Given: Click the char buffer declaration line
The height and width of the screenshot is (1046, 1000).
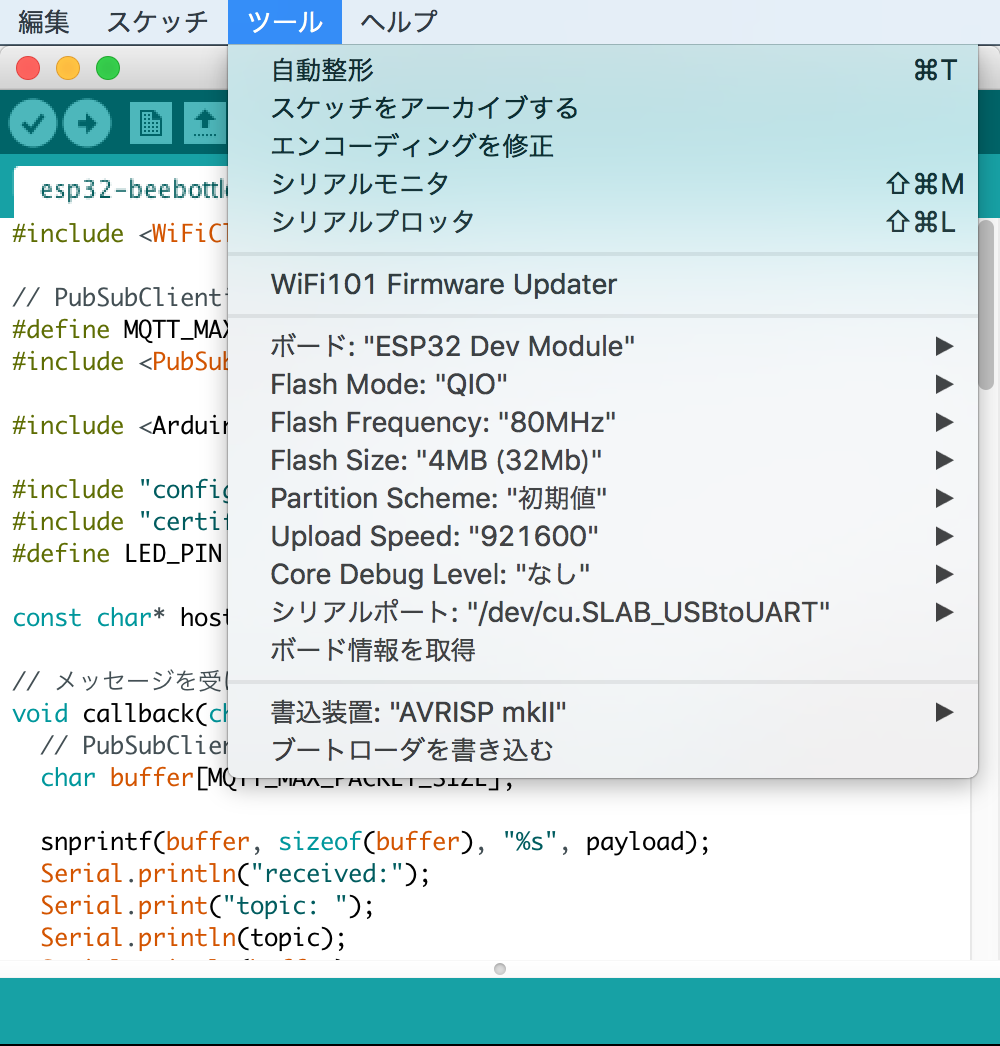Looking at the screenshot, I should click(x=277, y=778).
